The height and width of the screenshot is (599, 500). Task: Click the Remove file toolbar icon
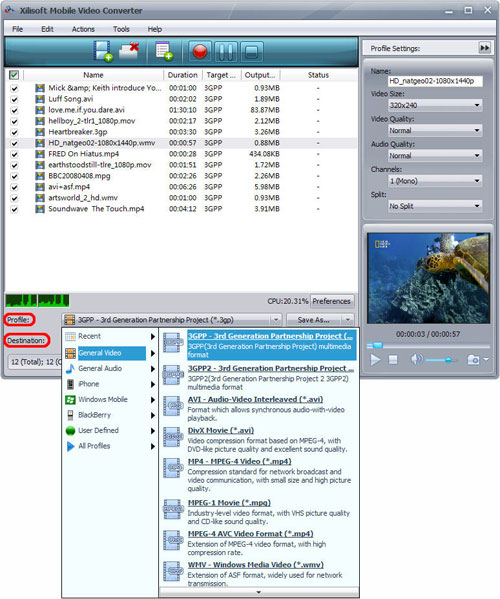coord(129,51)
